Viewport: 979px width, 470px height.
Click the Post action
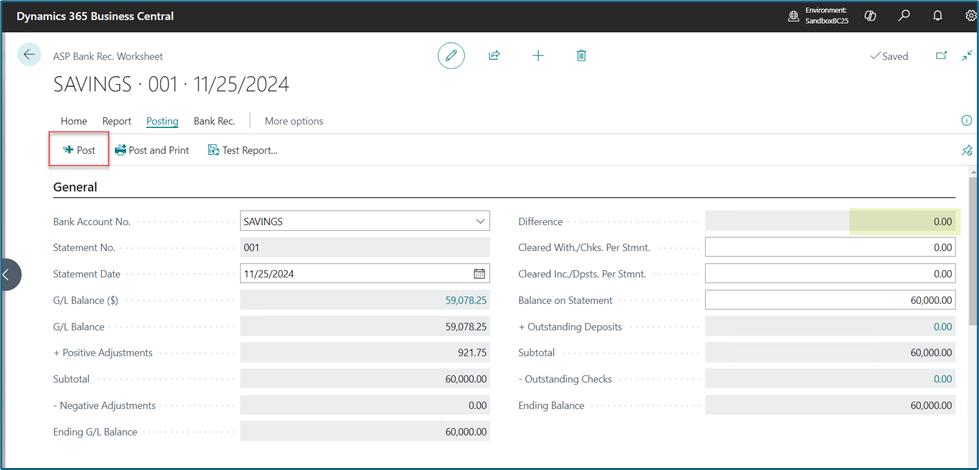[x=79, y=150]
